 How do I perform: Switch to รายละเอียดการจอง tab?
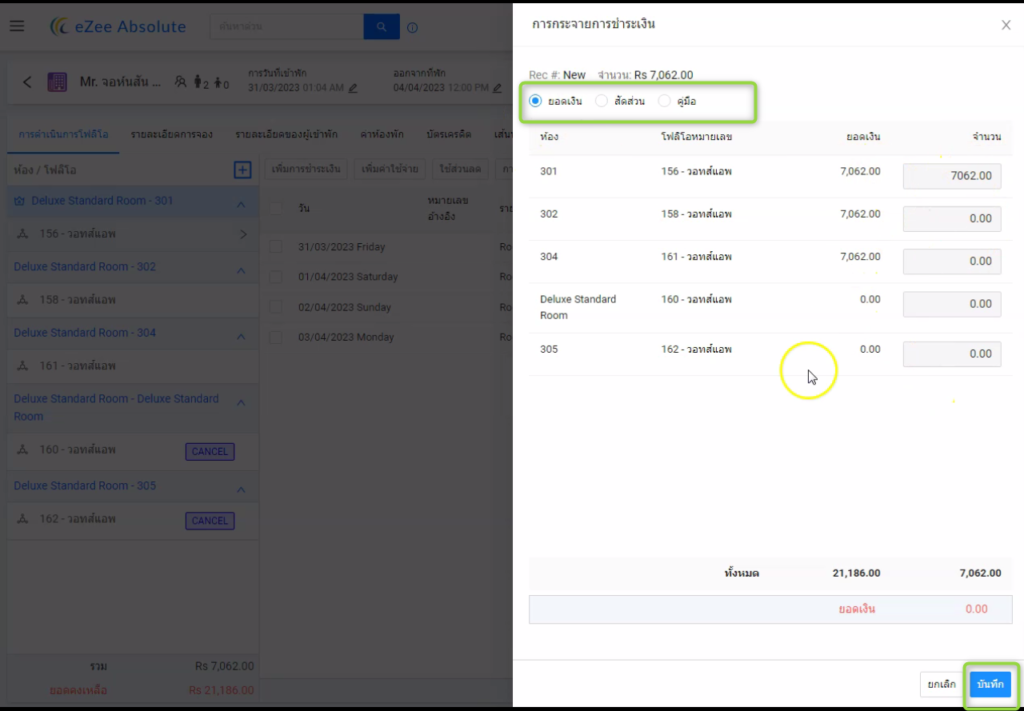pyautogui.click(x=172, y=134)
